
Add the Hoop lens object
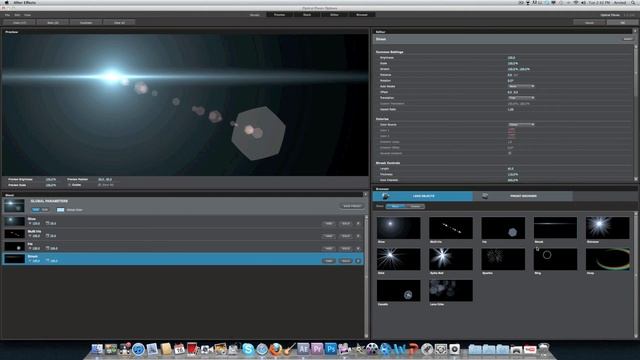click(x=607, y=259)
